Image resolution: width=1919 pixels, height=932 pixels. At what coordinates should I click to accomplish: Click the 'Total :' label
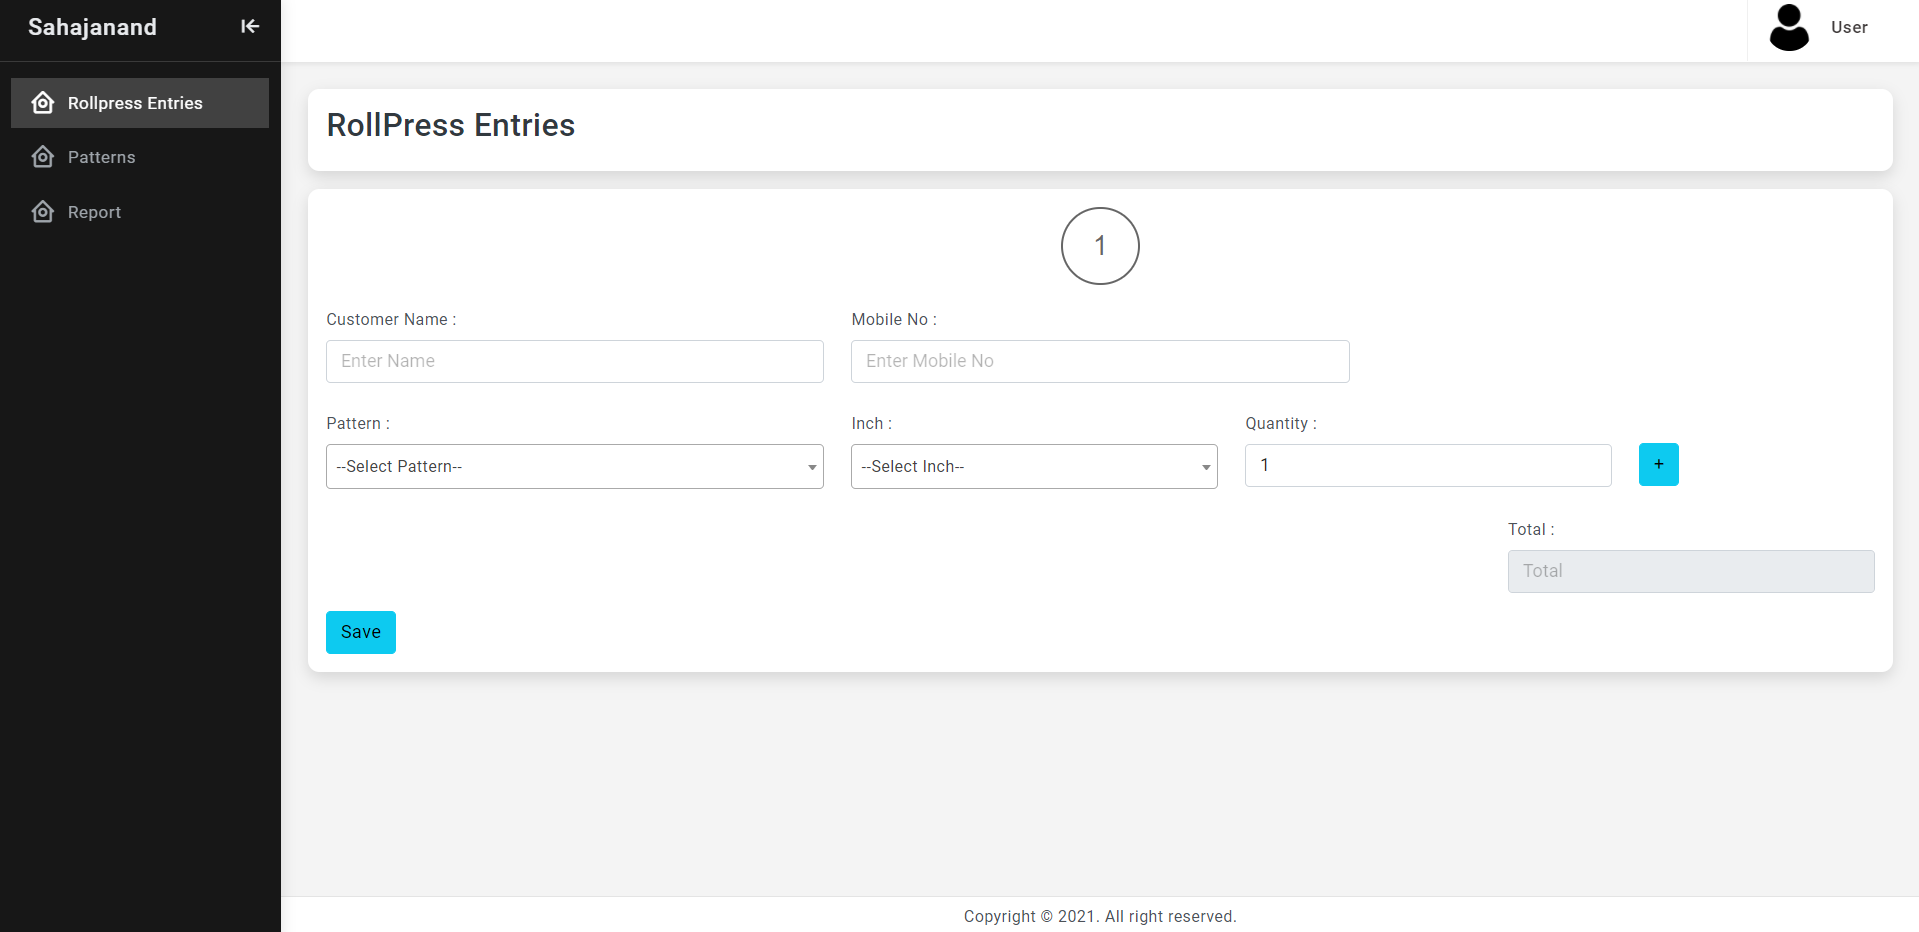[1531, 529]
